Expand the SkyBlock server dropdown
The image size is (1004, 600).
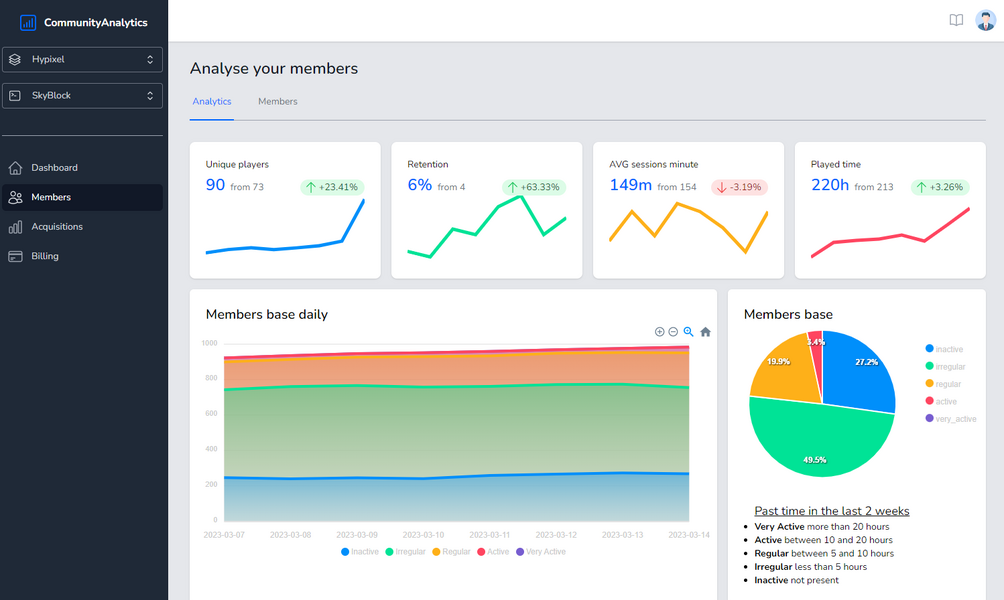pyautogui.click(x=82, y=96)
